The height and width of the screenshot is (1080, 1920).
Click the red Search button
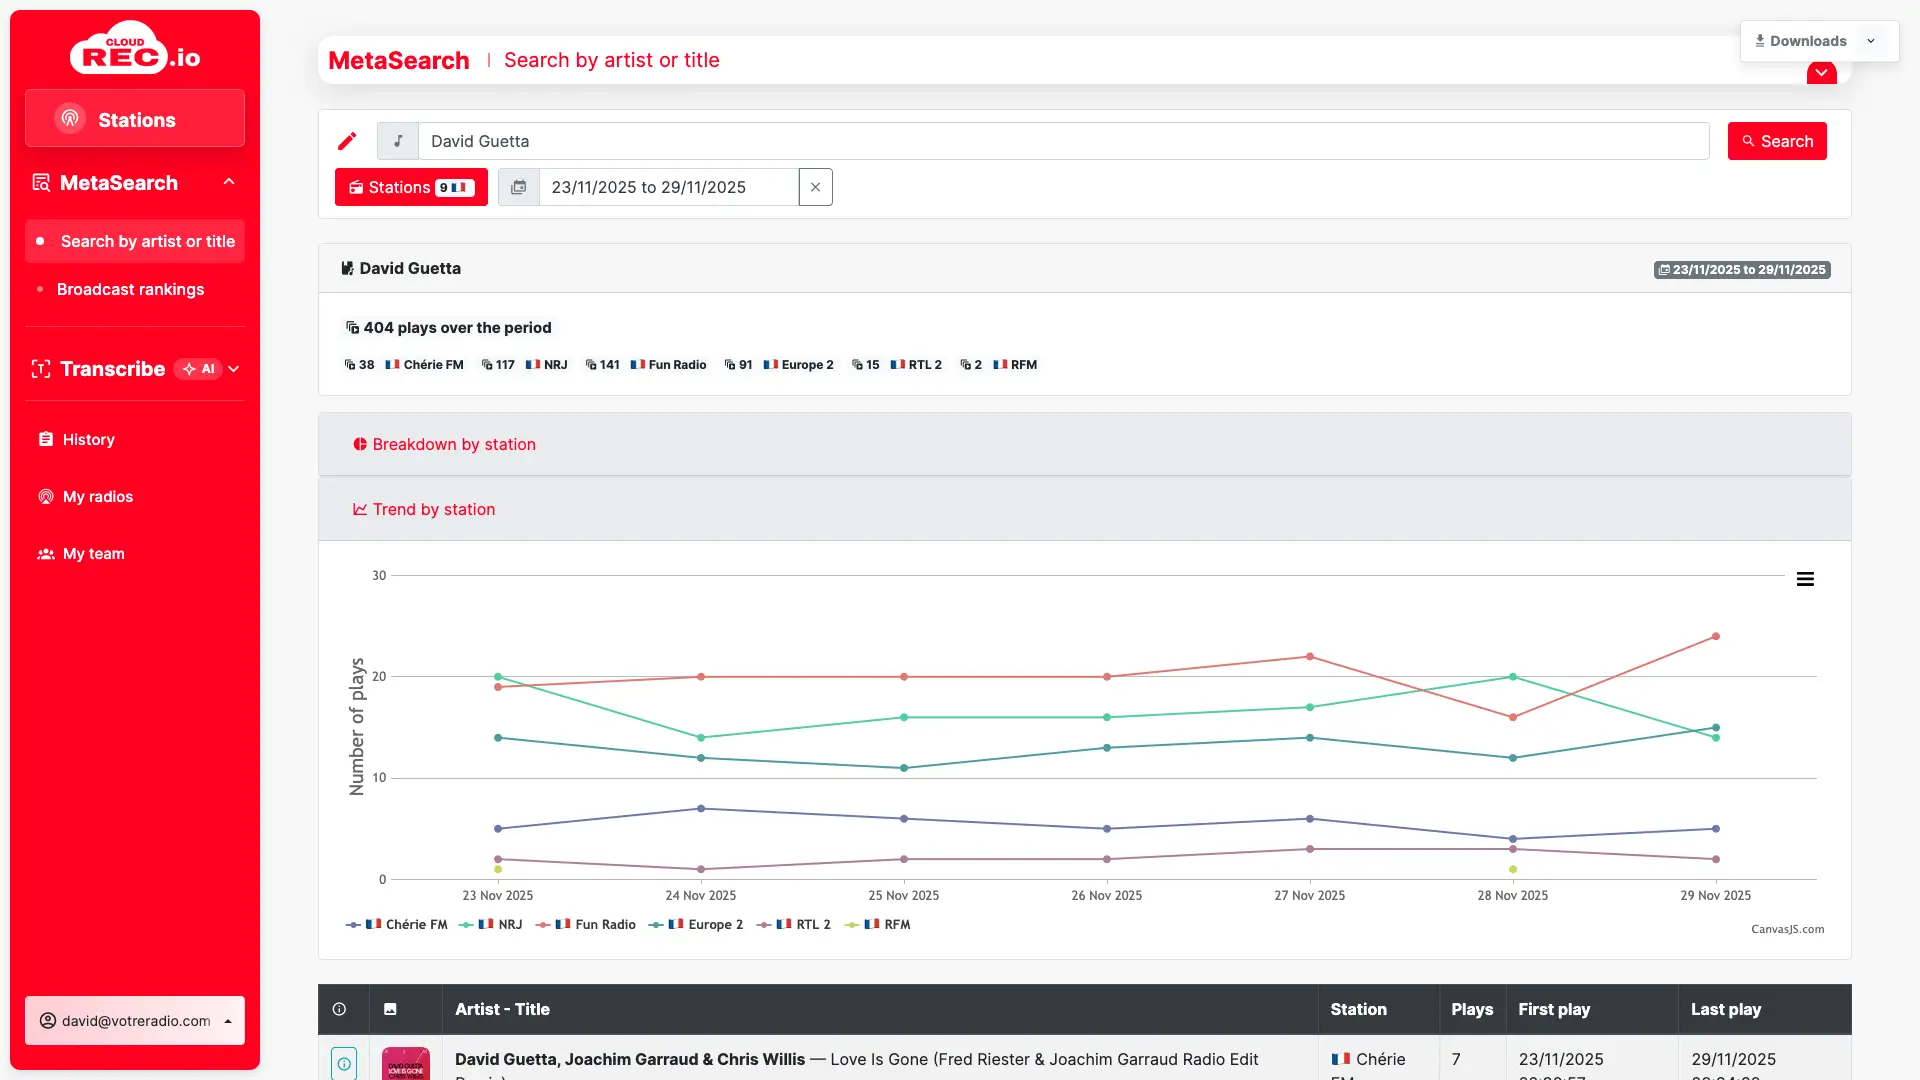(1777, 141)
